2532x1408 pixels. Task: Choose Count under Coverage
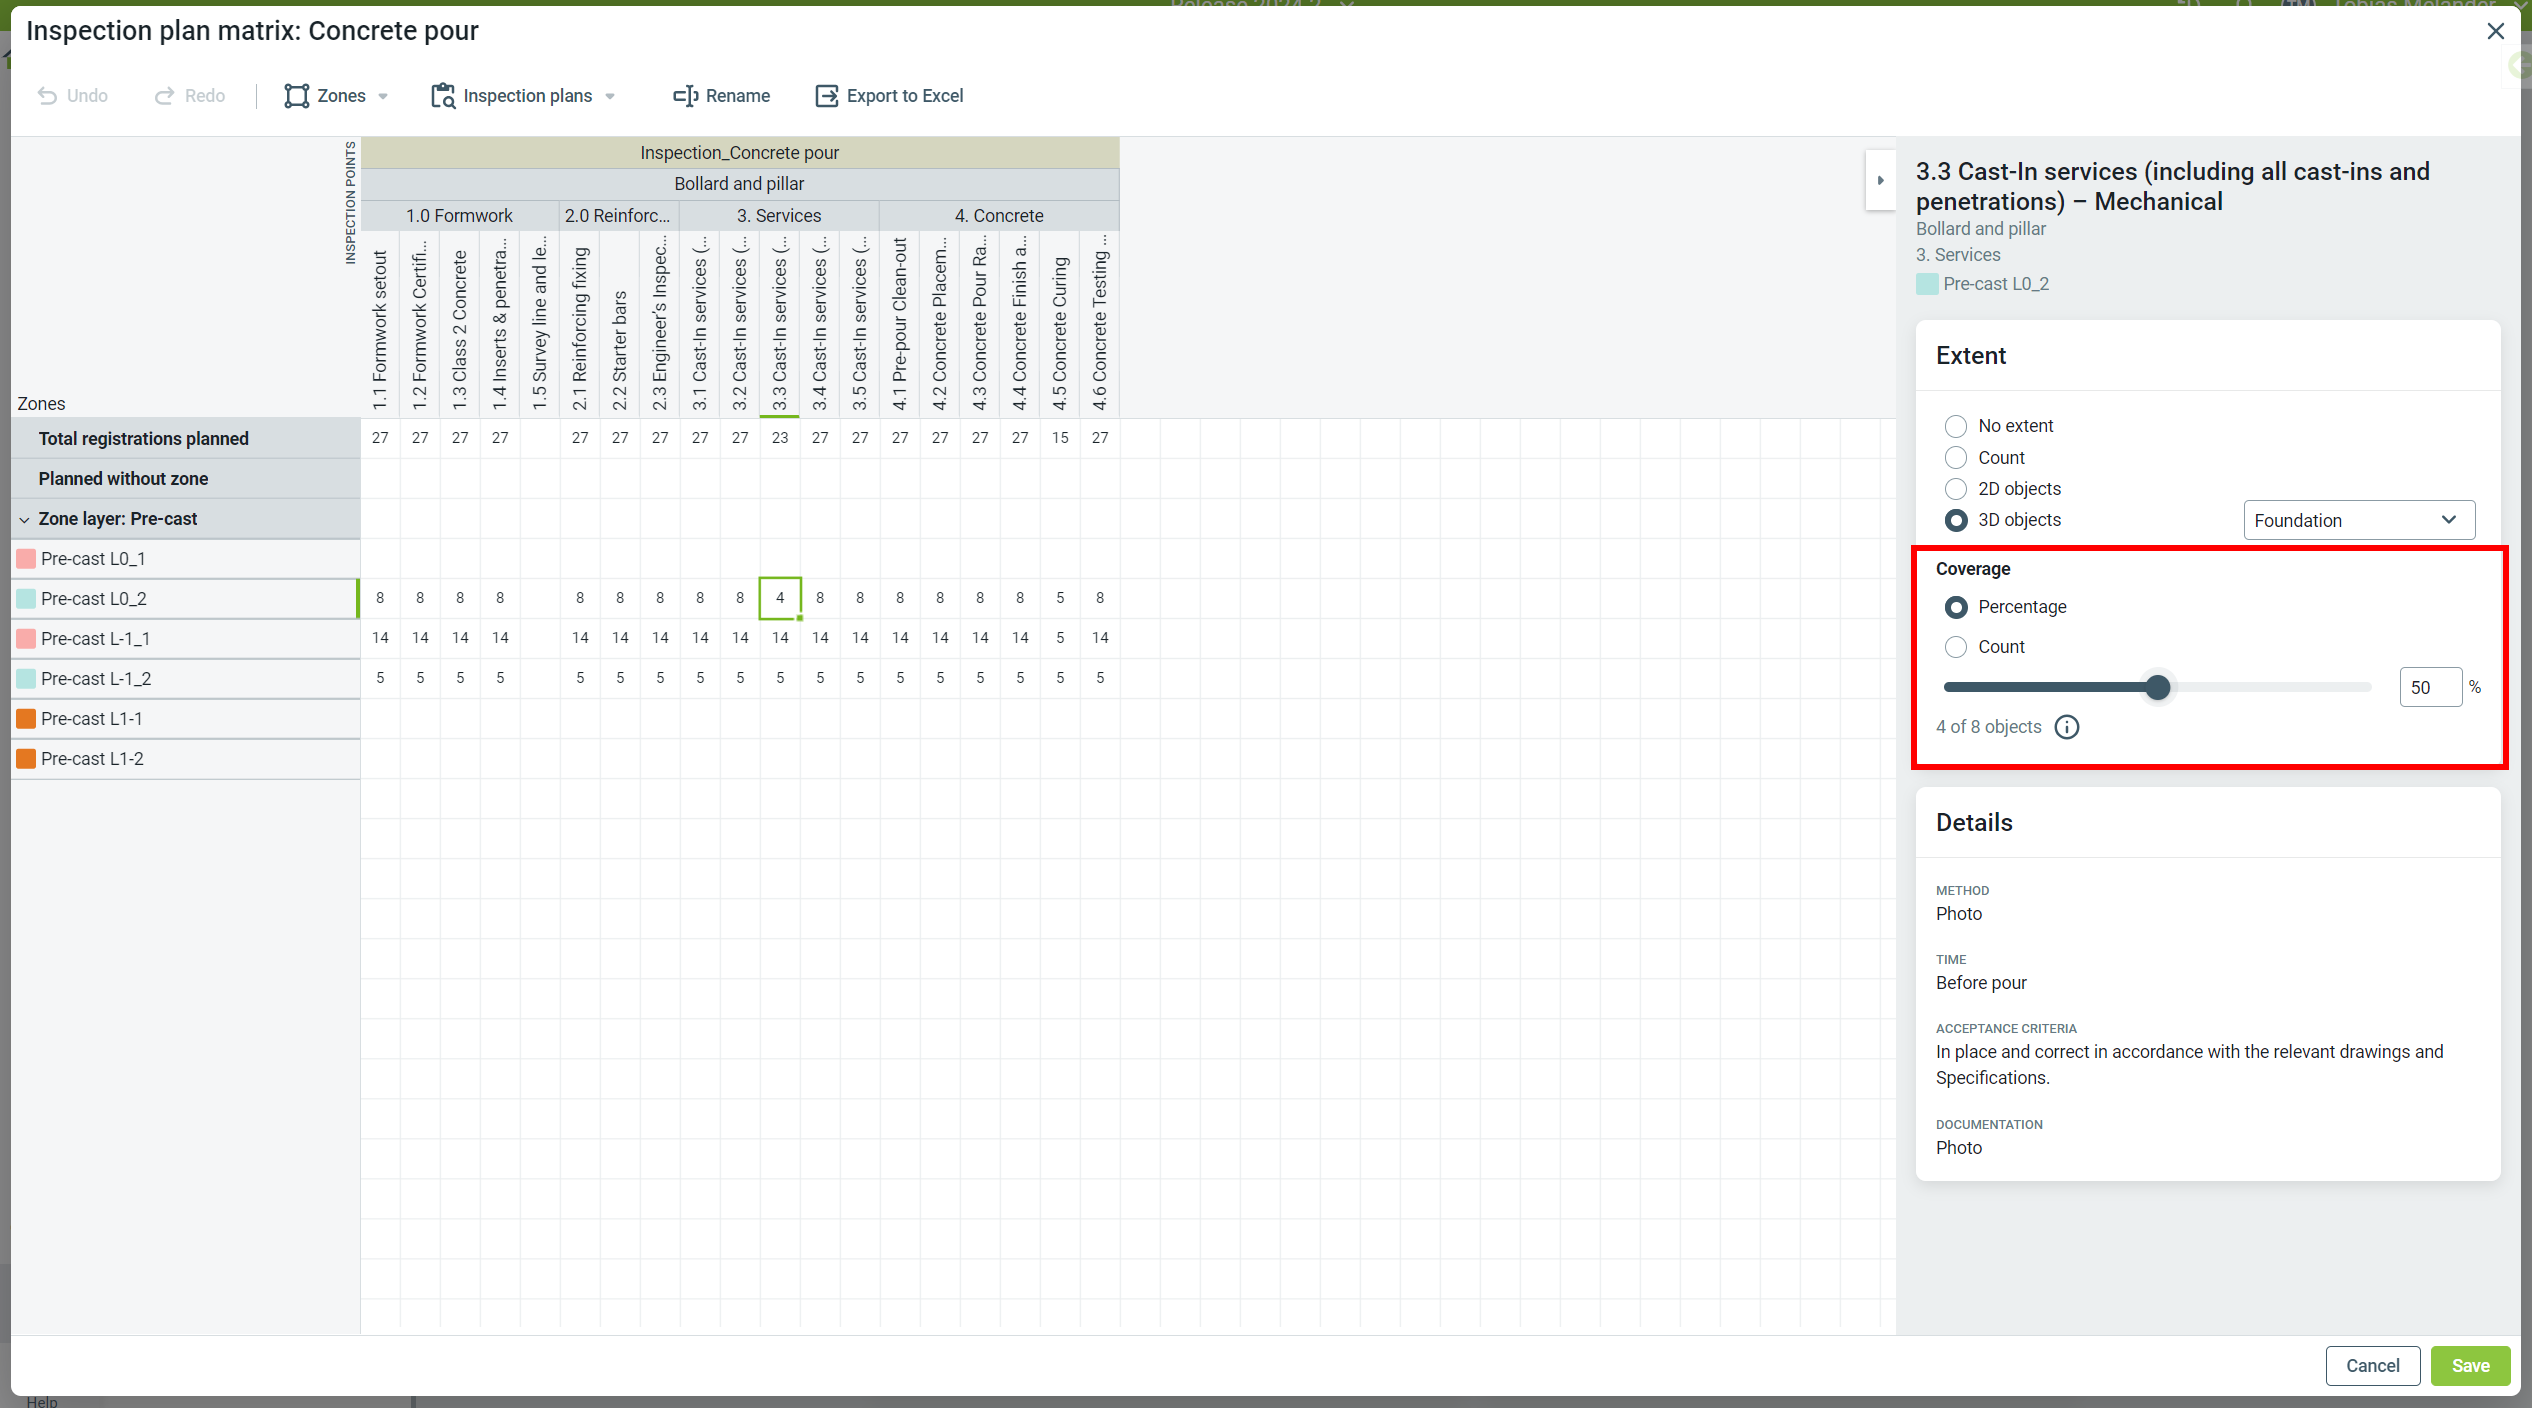[x=1955, y=647]
